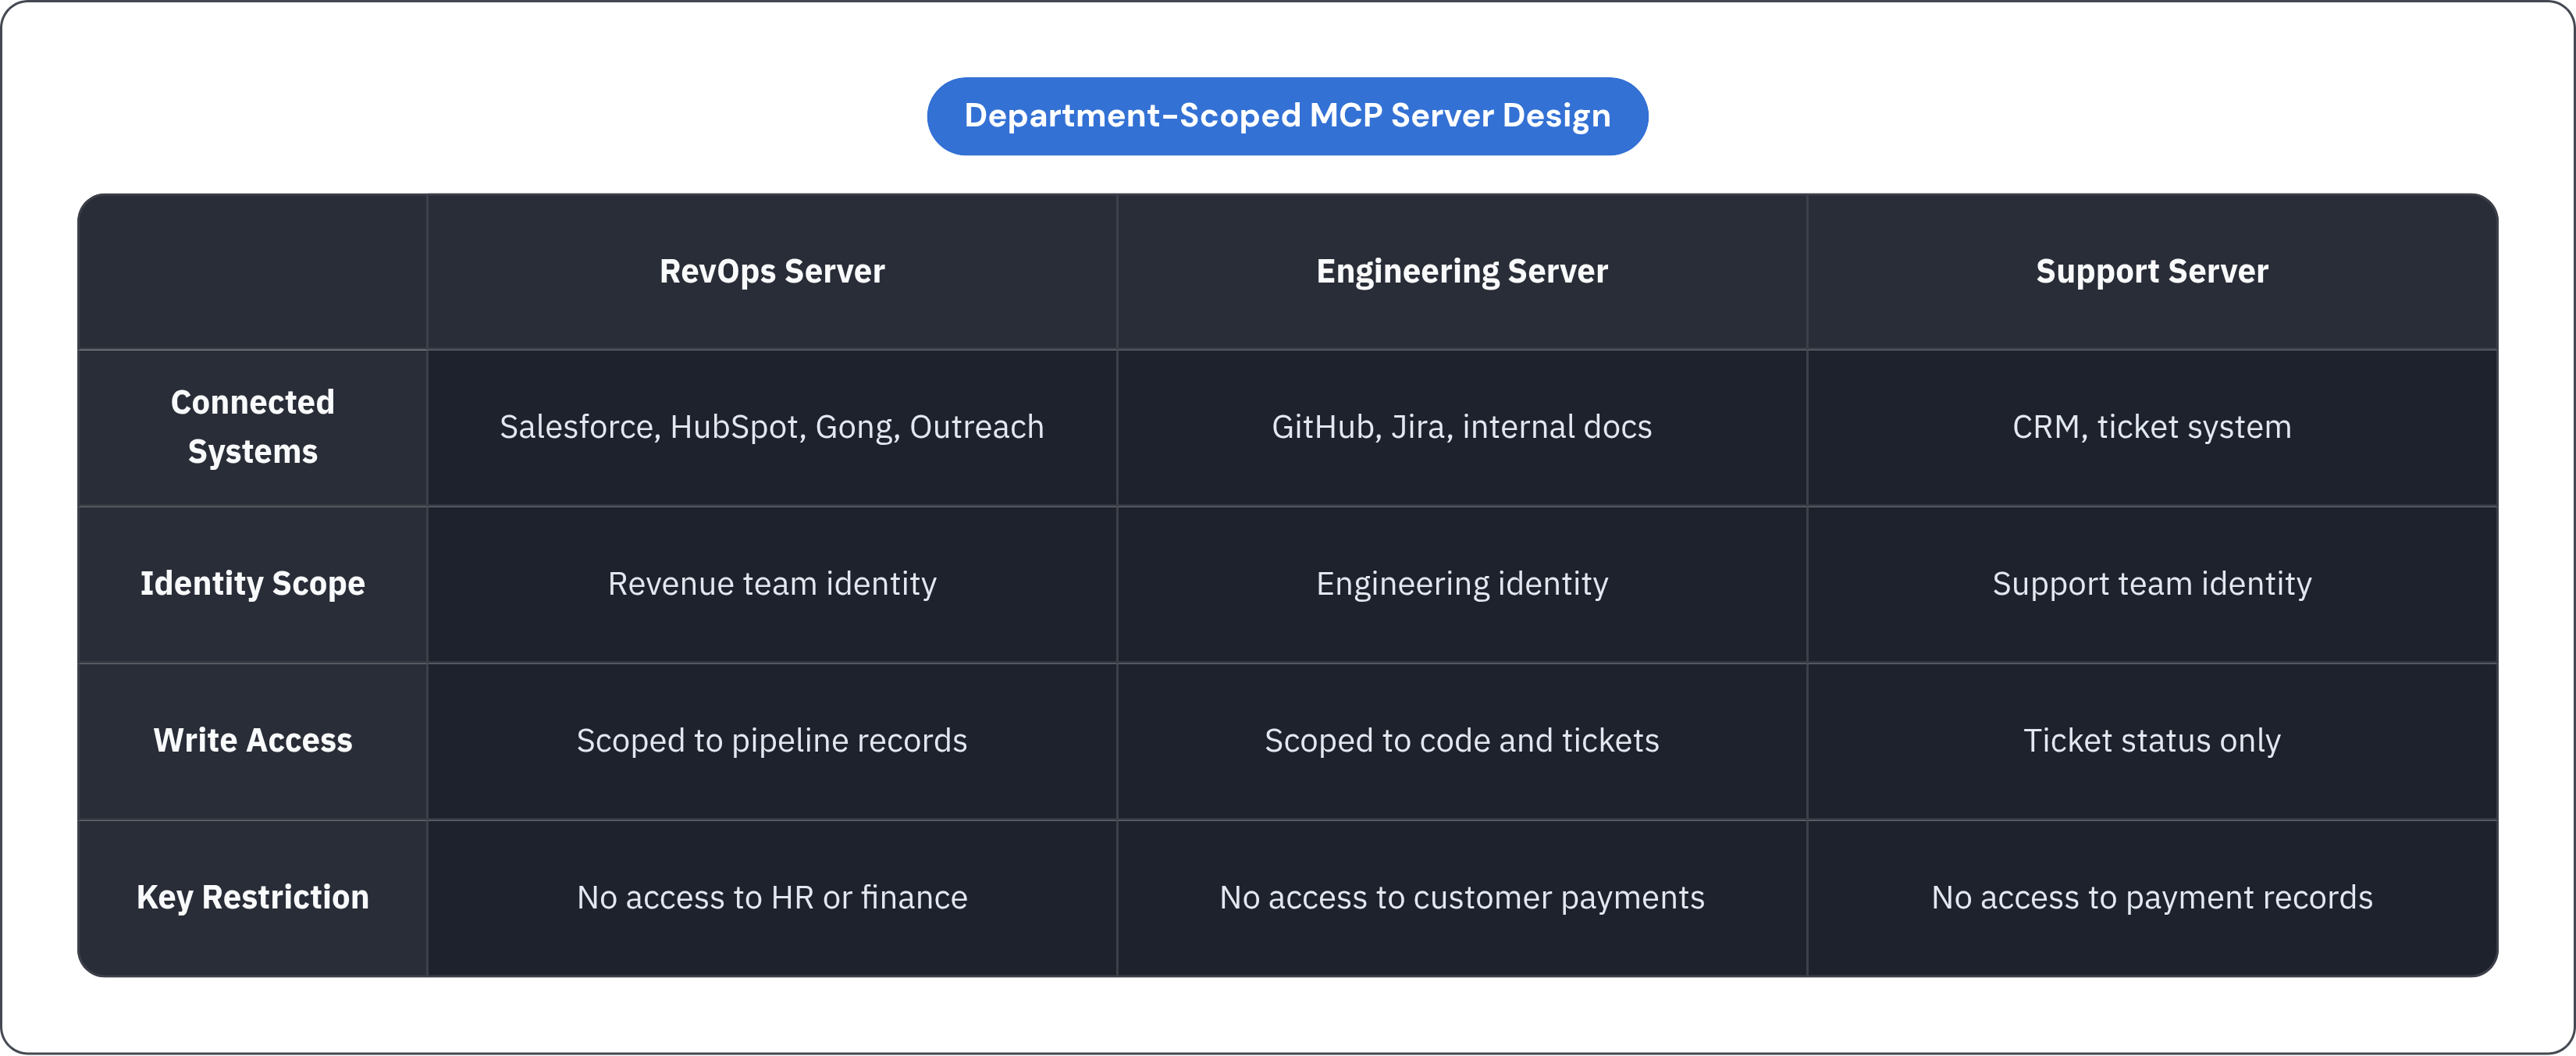Click the Revenue team identity cell
The height and width of the screenshot is (1056, 2576).
coord(772,584)
